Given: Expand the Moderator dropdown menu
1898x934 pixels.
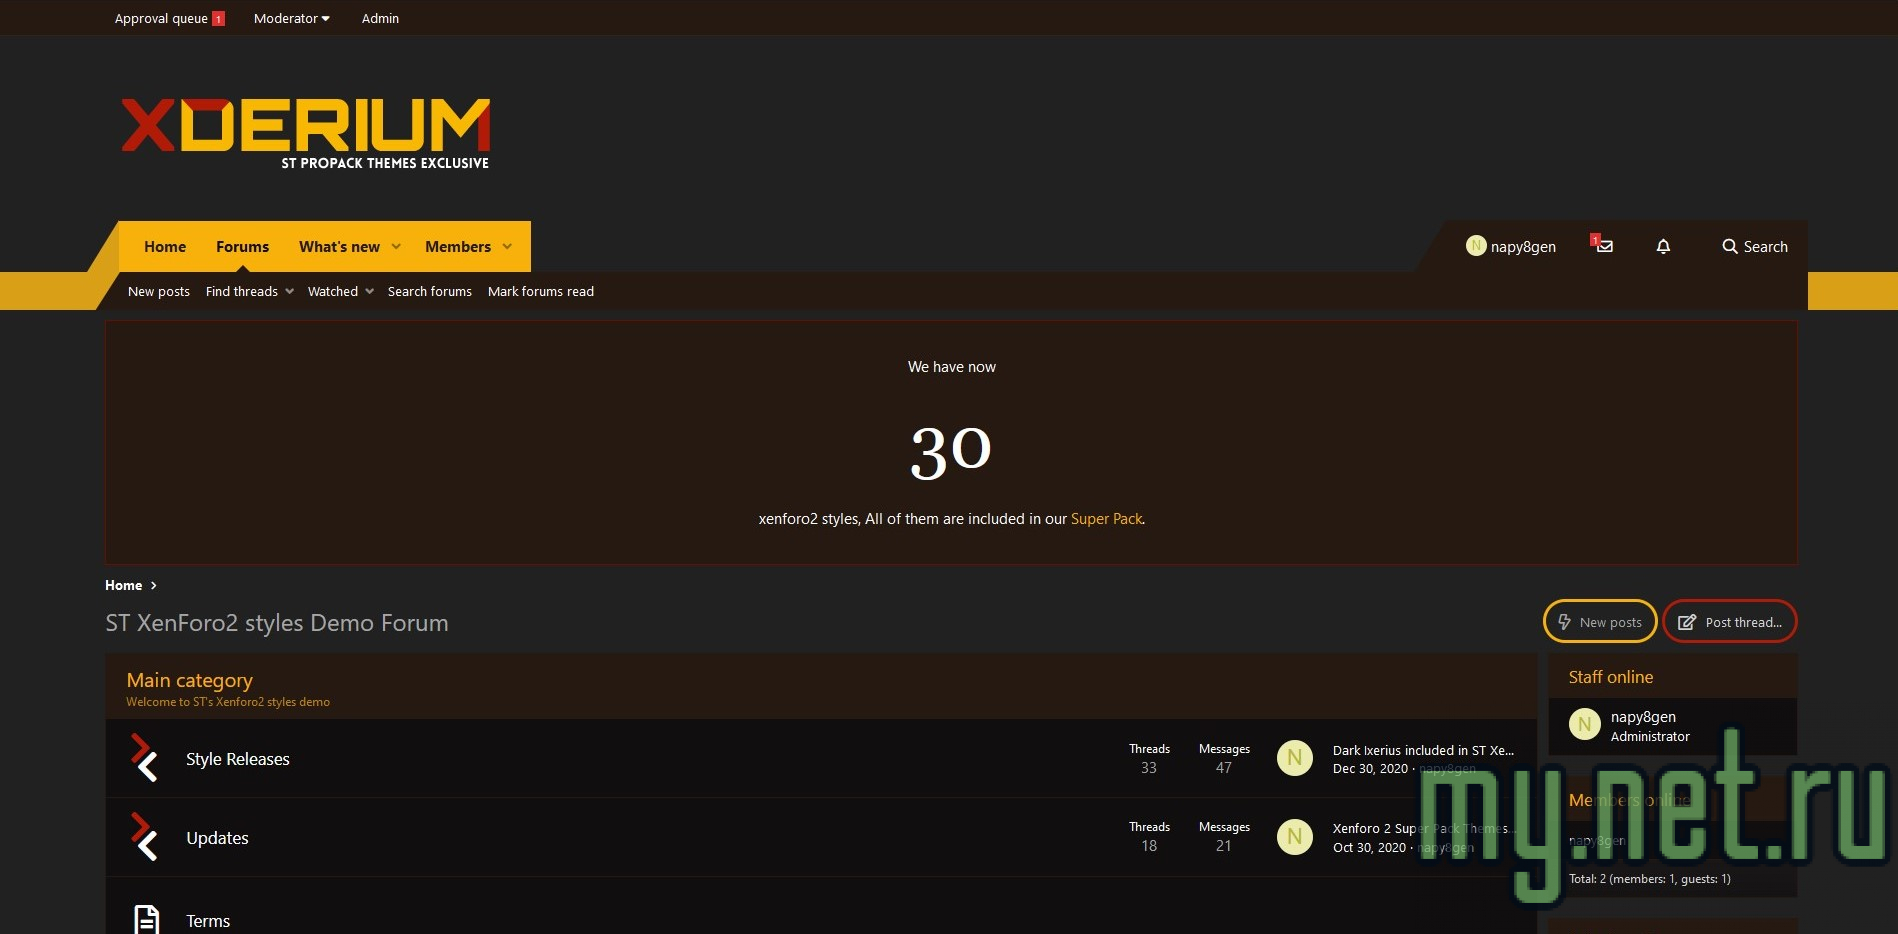Looking at the screenshot, I should click(x=291, y=18).
